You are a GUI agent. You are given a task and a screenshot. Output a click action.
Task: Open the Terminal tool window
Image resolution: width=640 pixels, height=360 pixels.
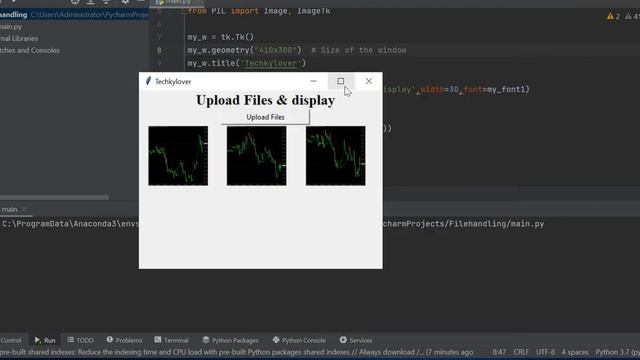click(x=171, y=340)
